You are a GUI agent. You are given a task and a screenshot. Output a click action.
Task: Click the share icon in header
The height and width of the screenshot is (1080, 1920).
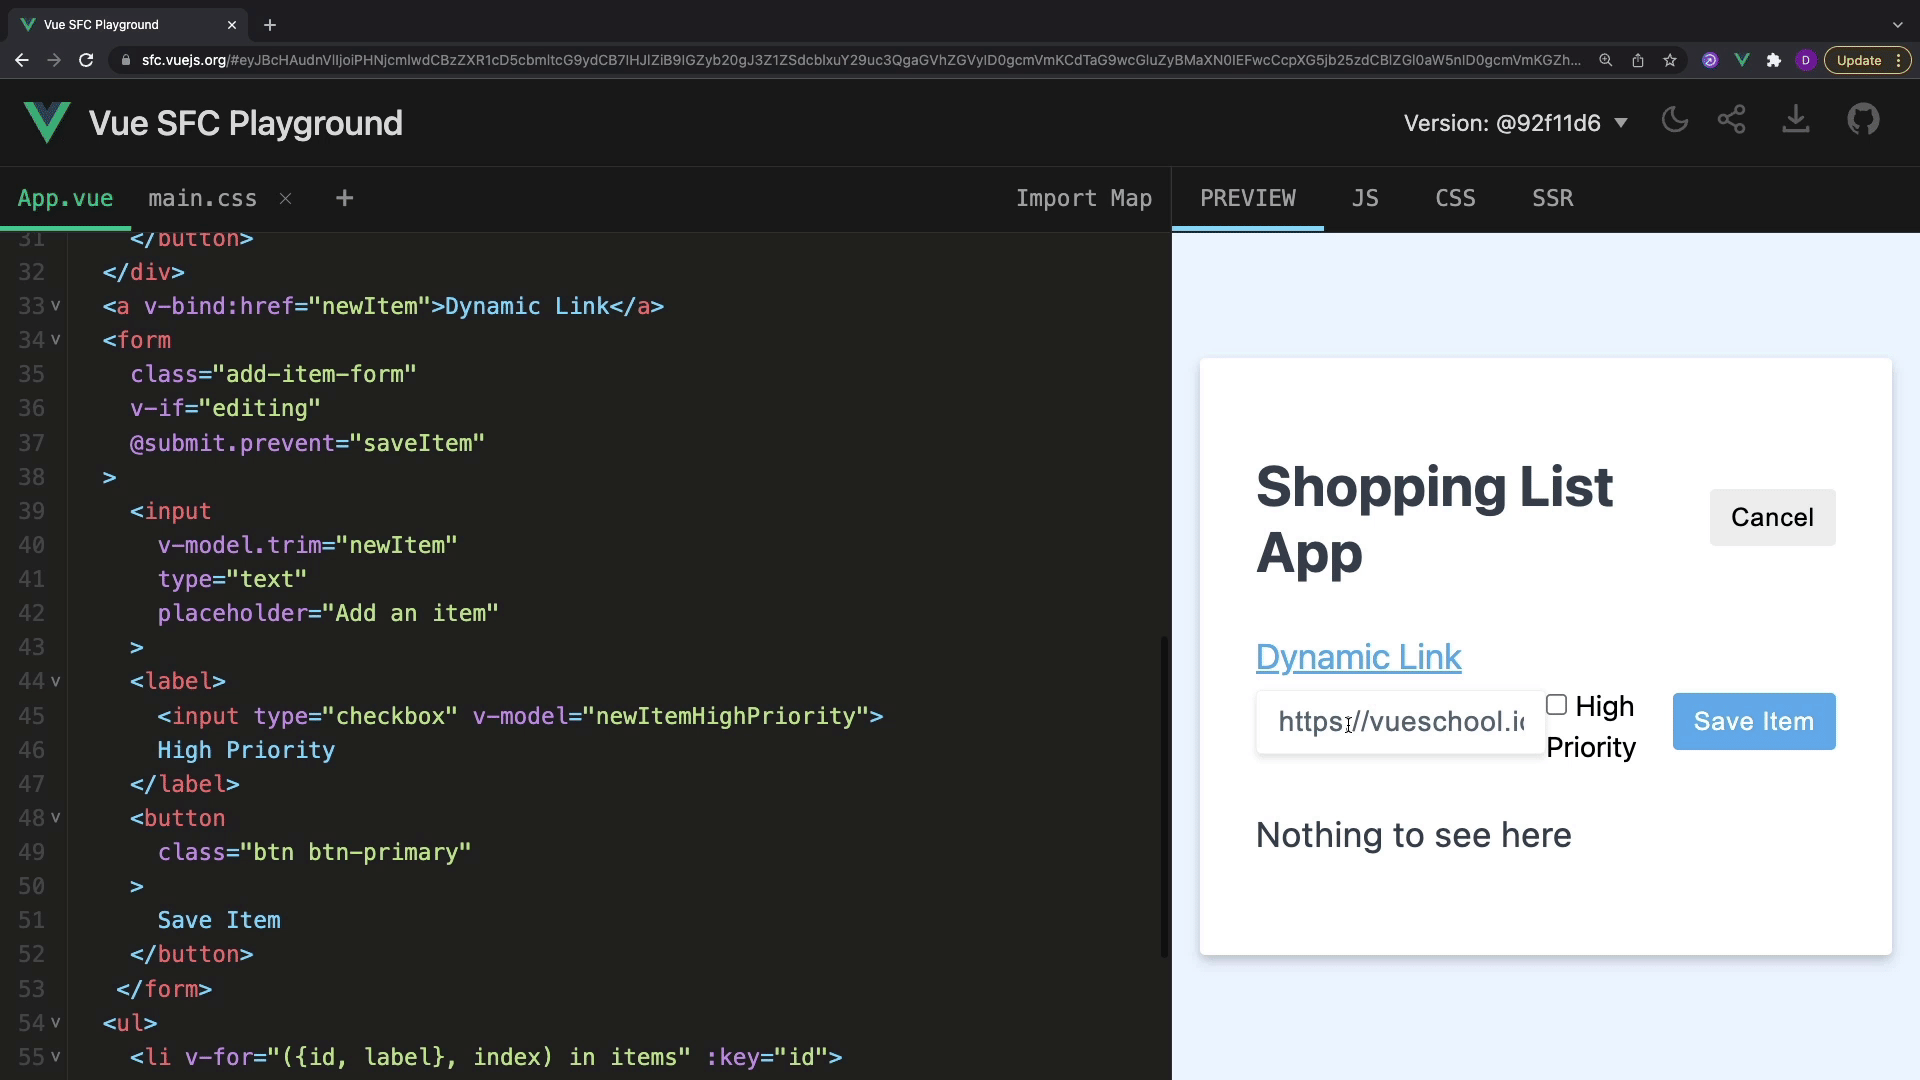[1731, 121]
